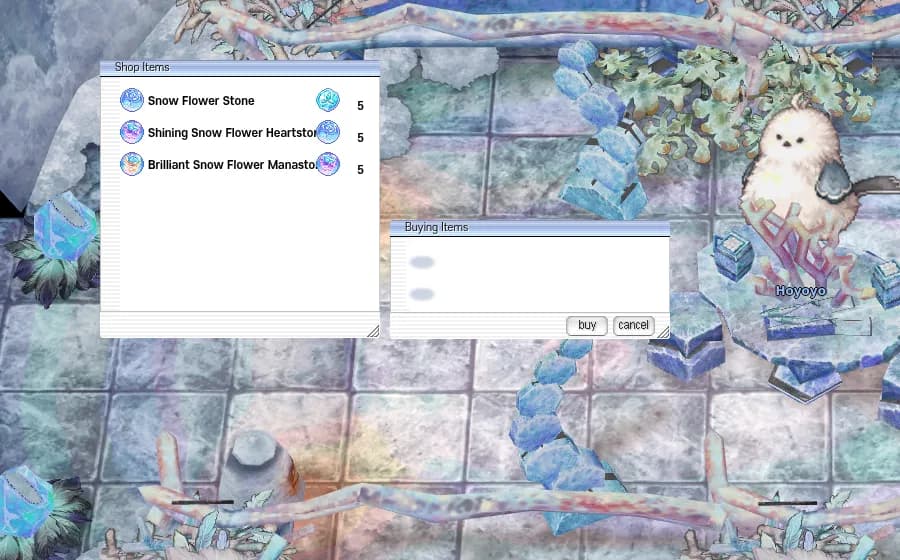The width and height of the screenshot is (900, 560).
Task: Click the Snow Flower Stone item icon
Action: (131, 100)
